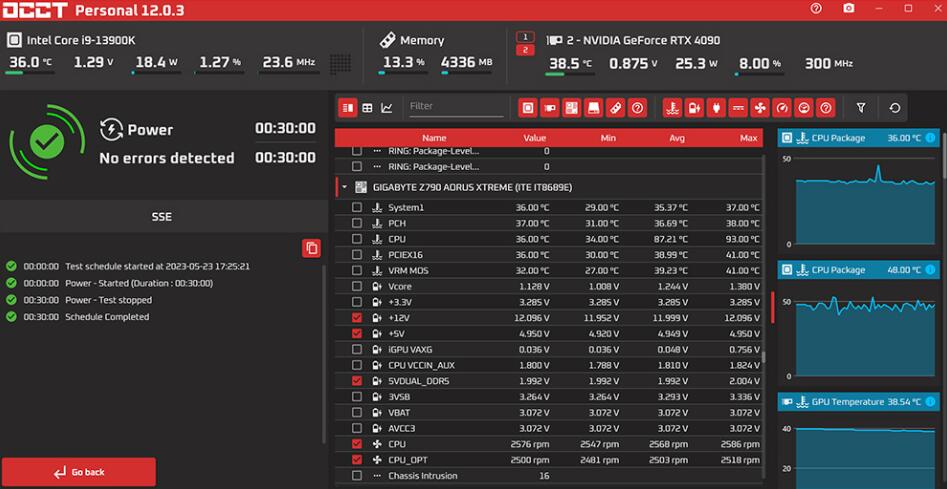The width and height of the screenshot is (947, 489).
Task: Uncheck the +12V sensor checkbox
Action: [357, 317]
